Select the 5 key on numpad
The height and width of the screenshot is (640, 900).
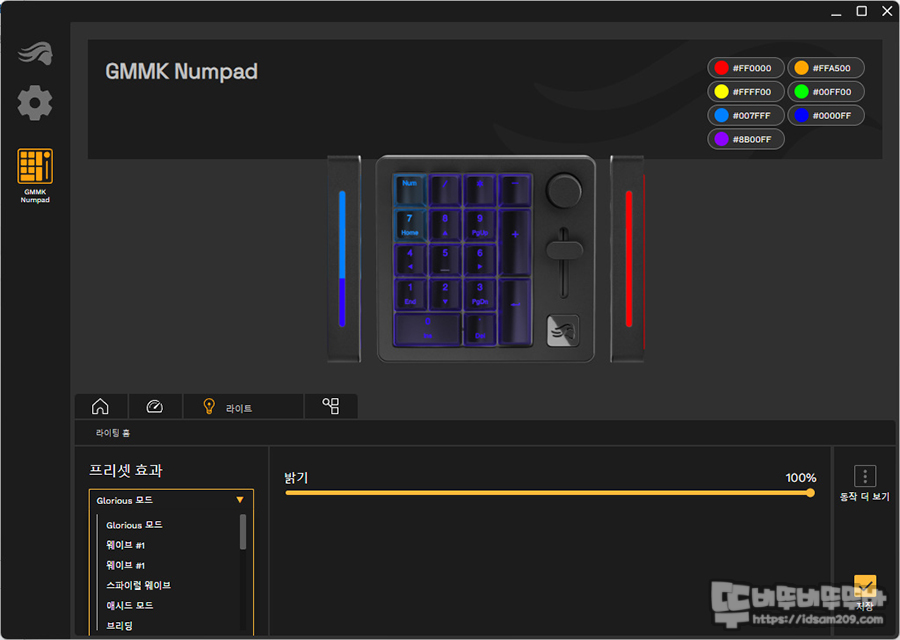[445, 259]
